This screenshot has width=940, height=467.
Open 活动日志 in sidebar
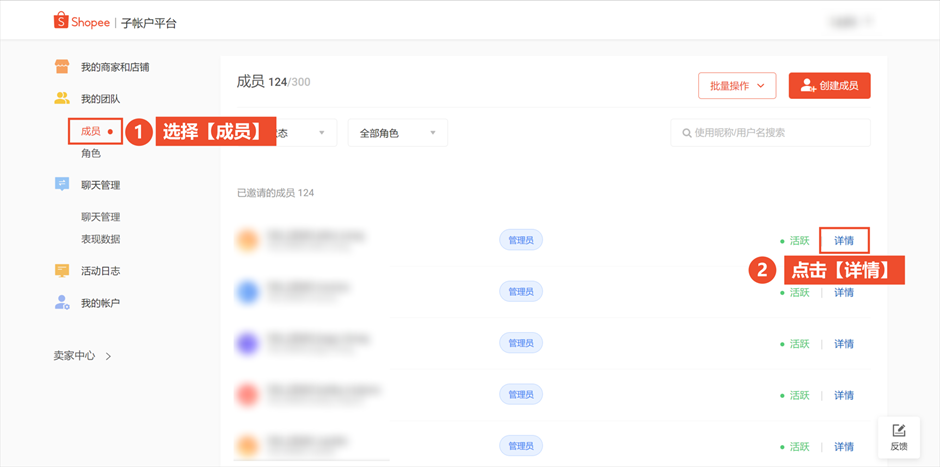click(x=101, y=271)
